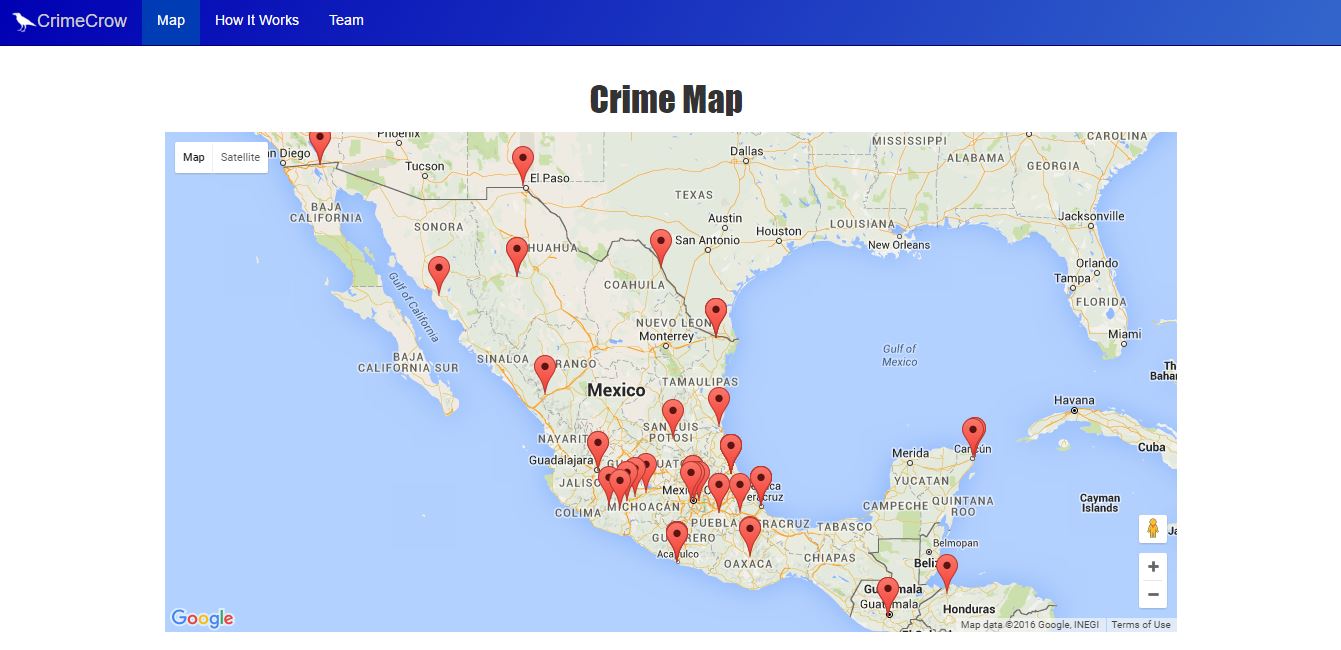Click the Guadalajara city label

(x=562, y=461)
